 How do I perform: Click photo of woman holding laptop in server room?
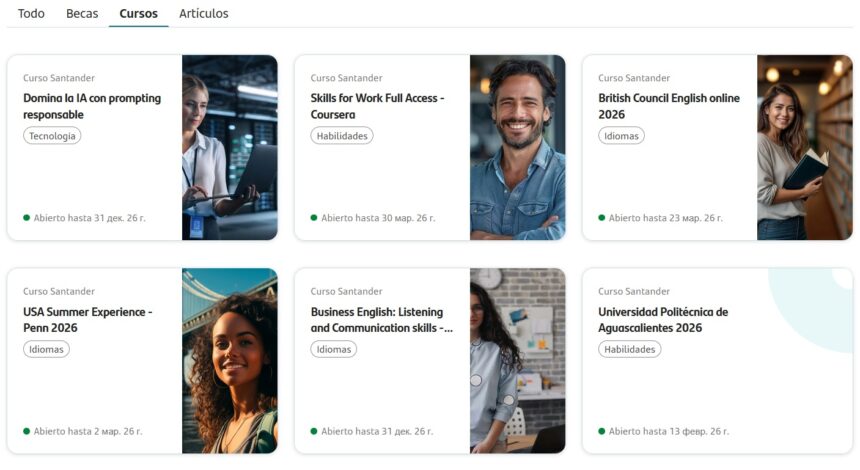pos(230,147)
